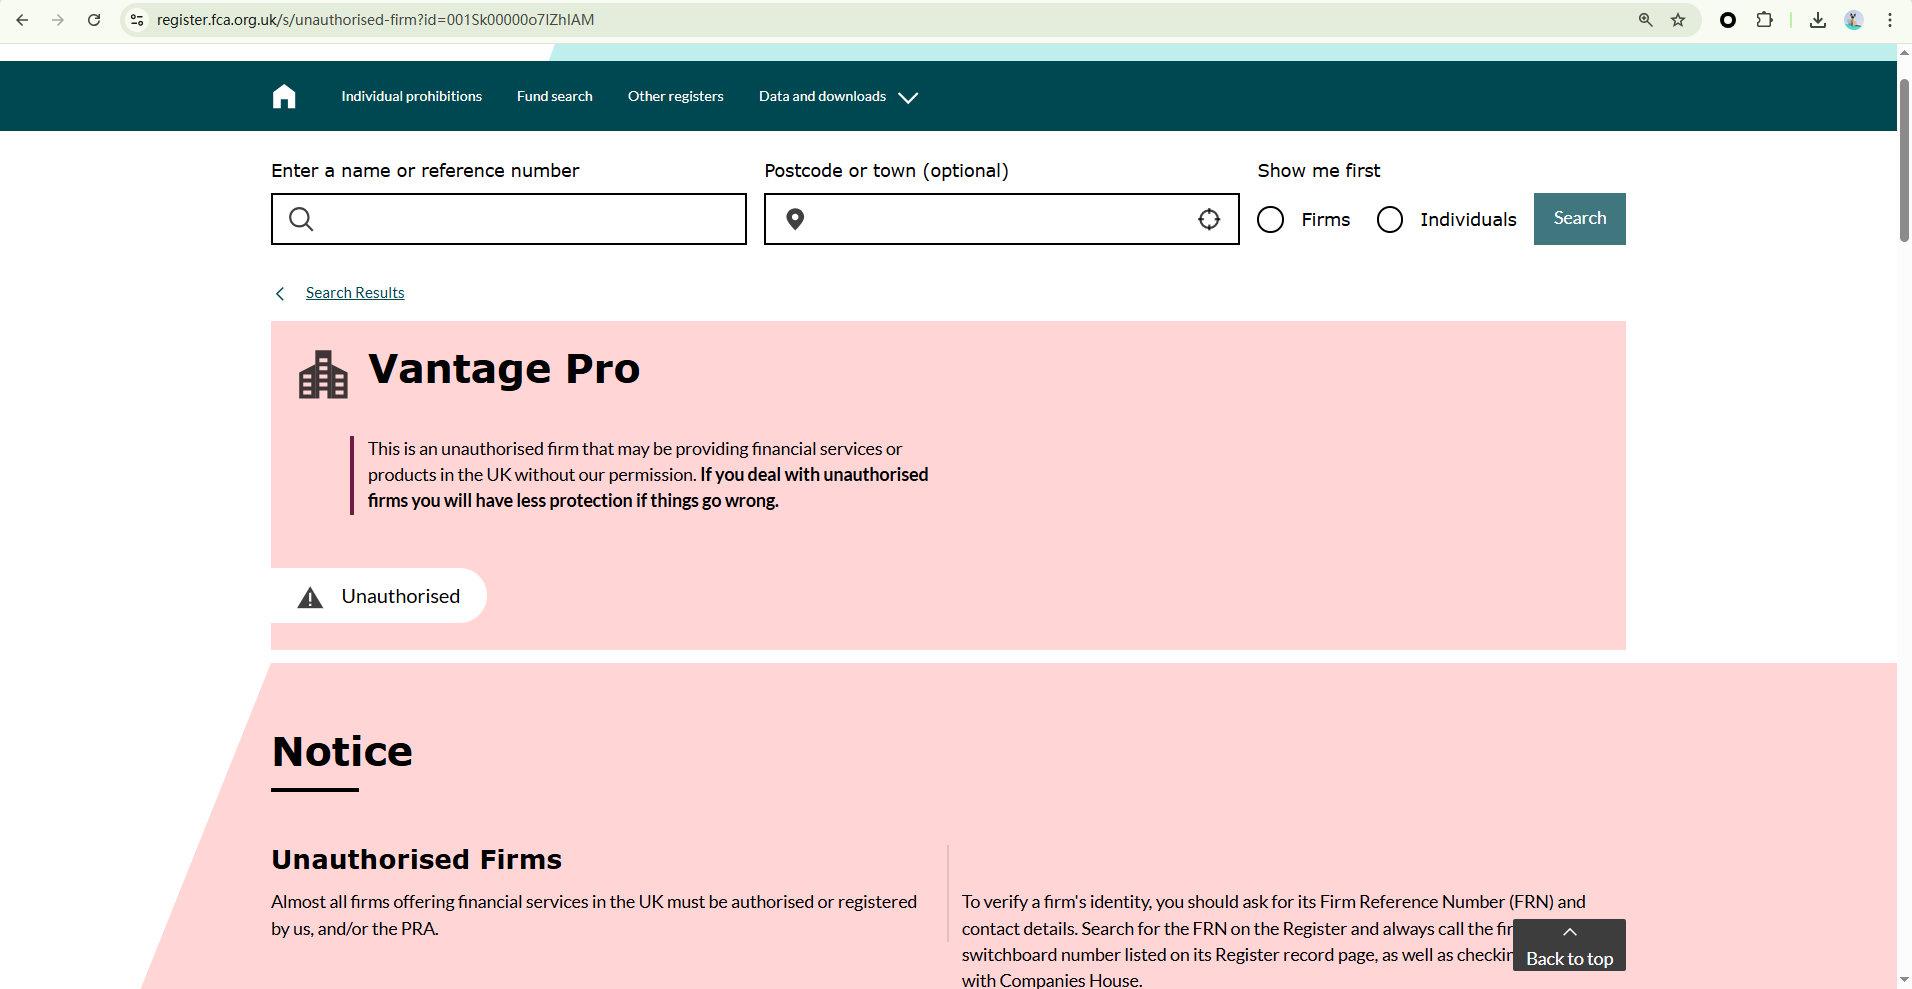The image size is (1912, 989).
Task: Click the scrollbar down arrow
Action: click(1904, 980)
